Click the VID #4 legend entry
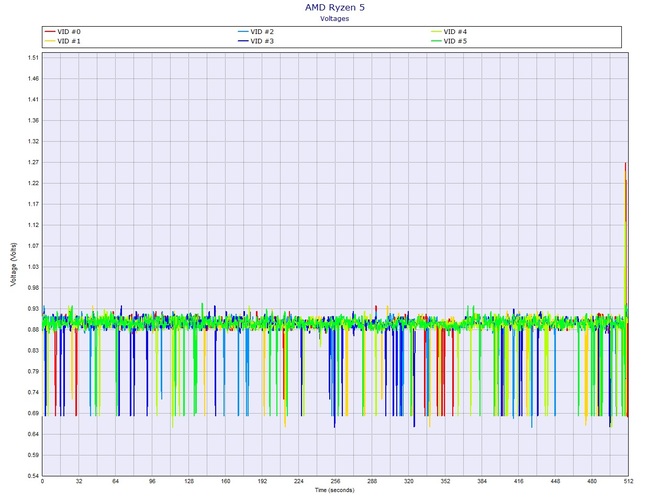The height and width of the screenshot is (502, 670). [x=449, y=32]
